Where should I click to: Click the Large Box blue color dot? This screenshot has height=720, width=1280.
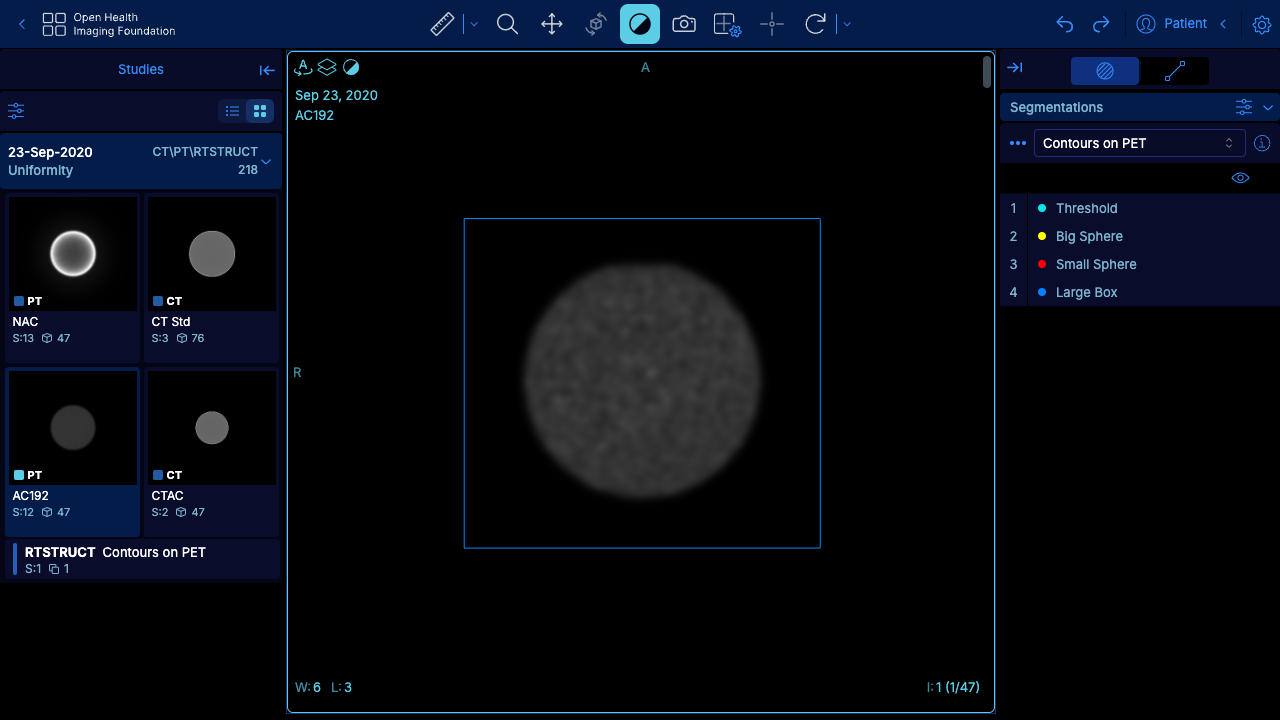(1042, 292)
